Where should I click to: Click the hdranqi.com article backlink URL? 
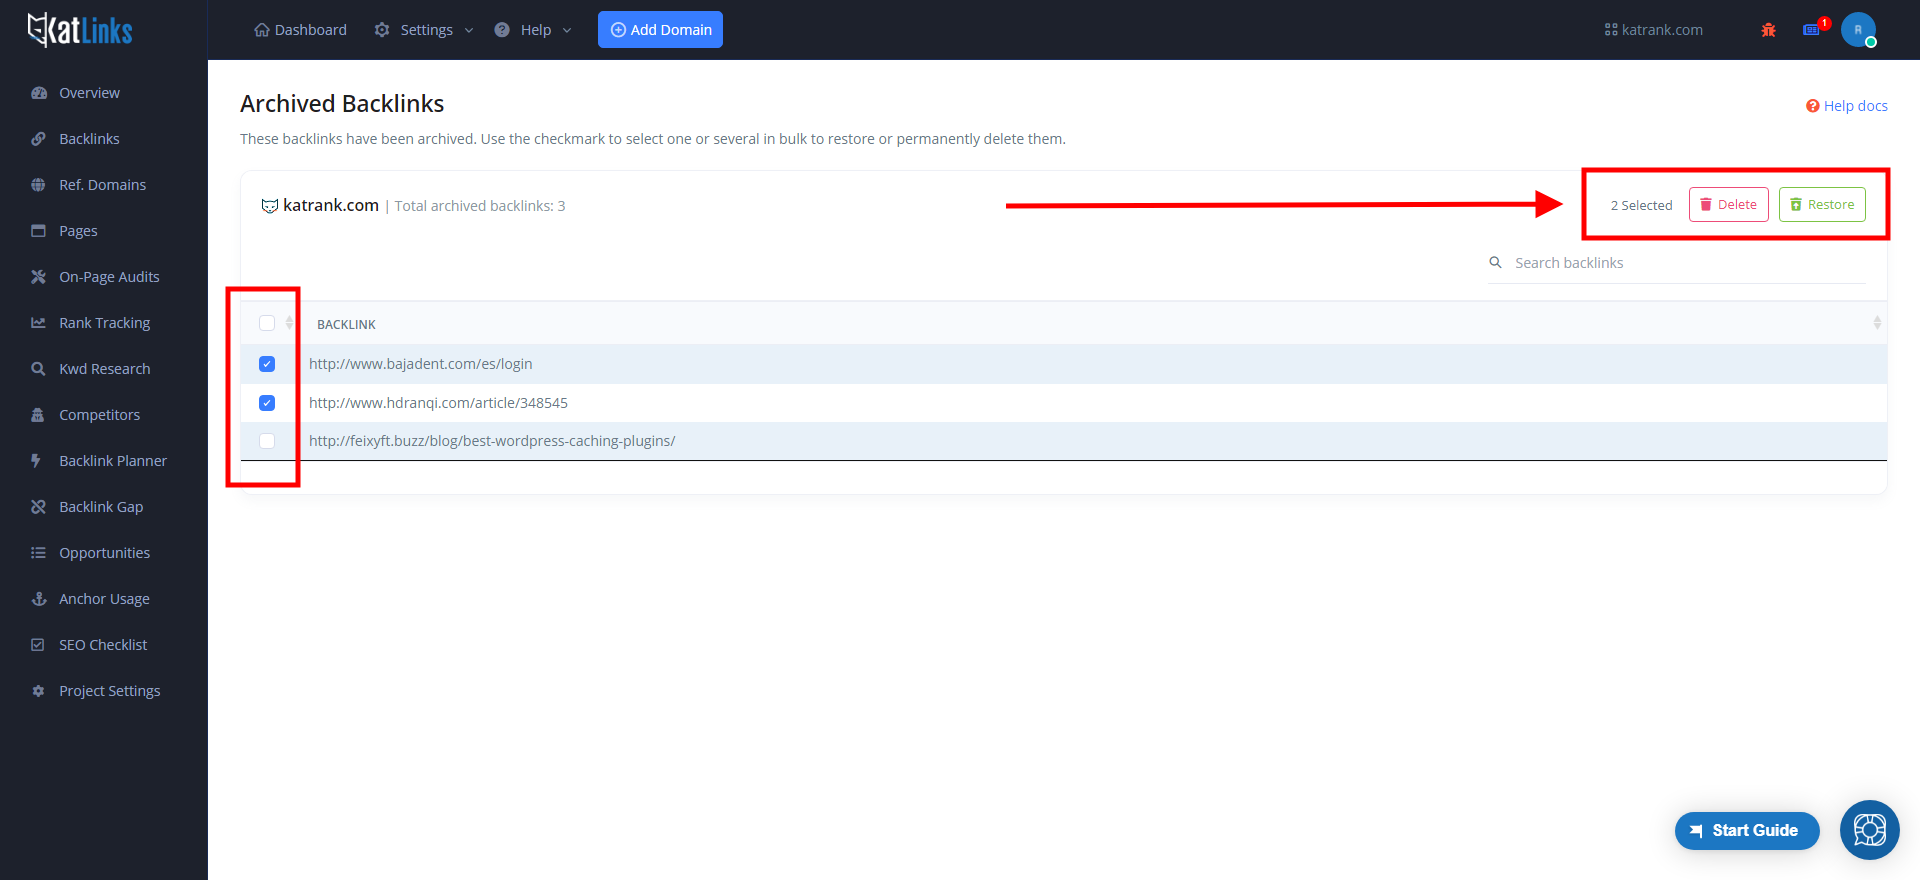pyautogui.click(x=438, y=403)
